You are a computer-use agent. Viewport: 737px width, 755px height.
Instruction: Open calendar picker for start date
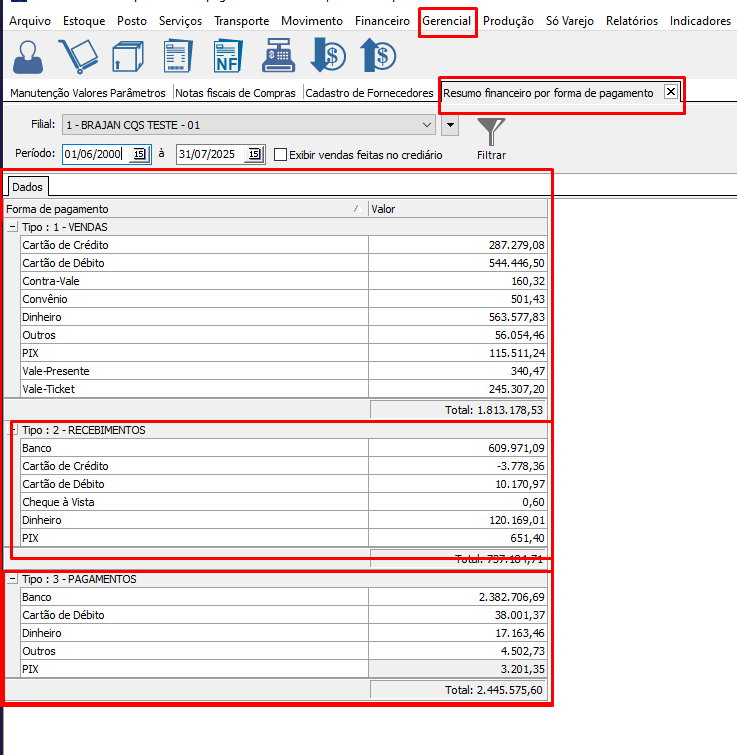pos(140,154)
